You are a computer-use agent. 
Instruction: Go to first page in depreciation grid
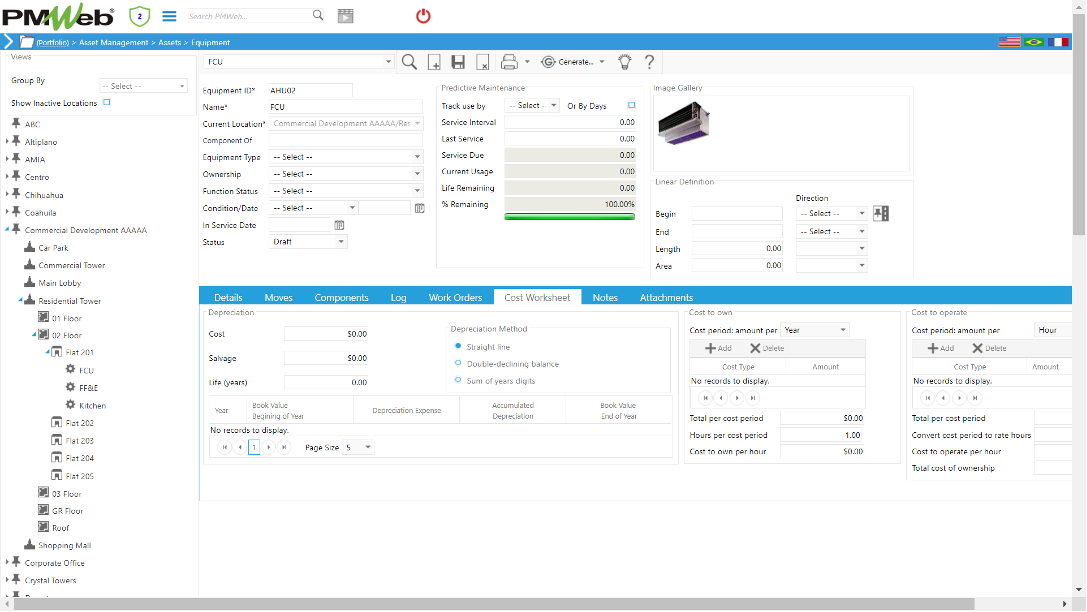pos(225,448)
